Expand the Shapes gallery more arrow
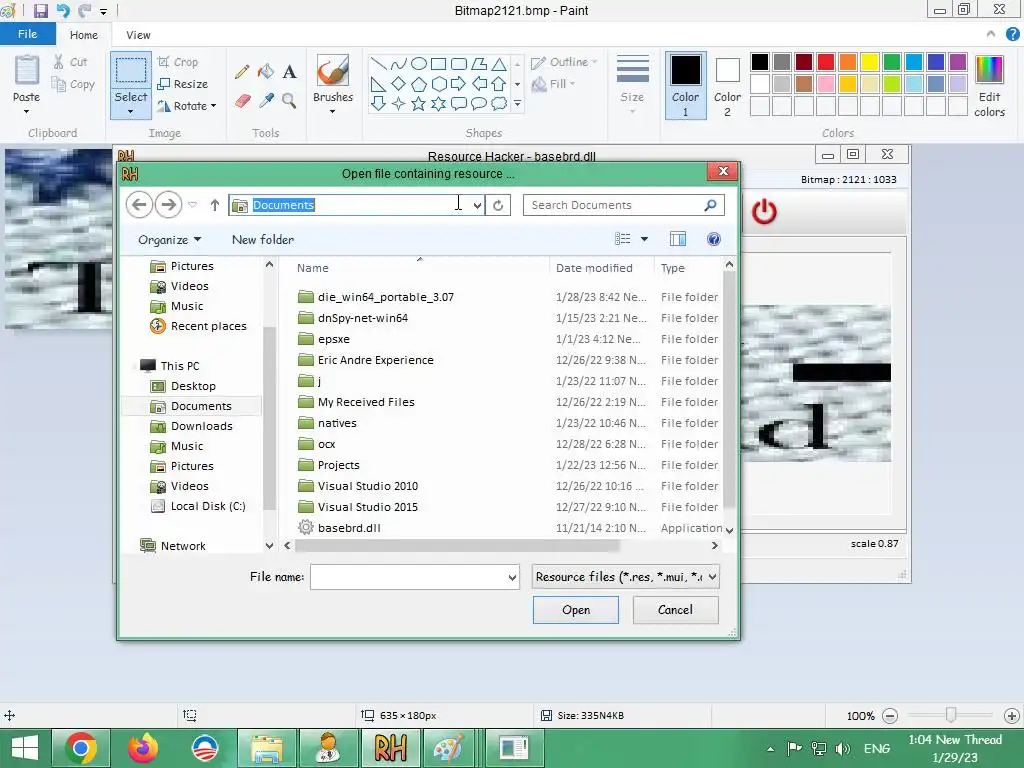 [517, 103]
